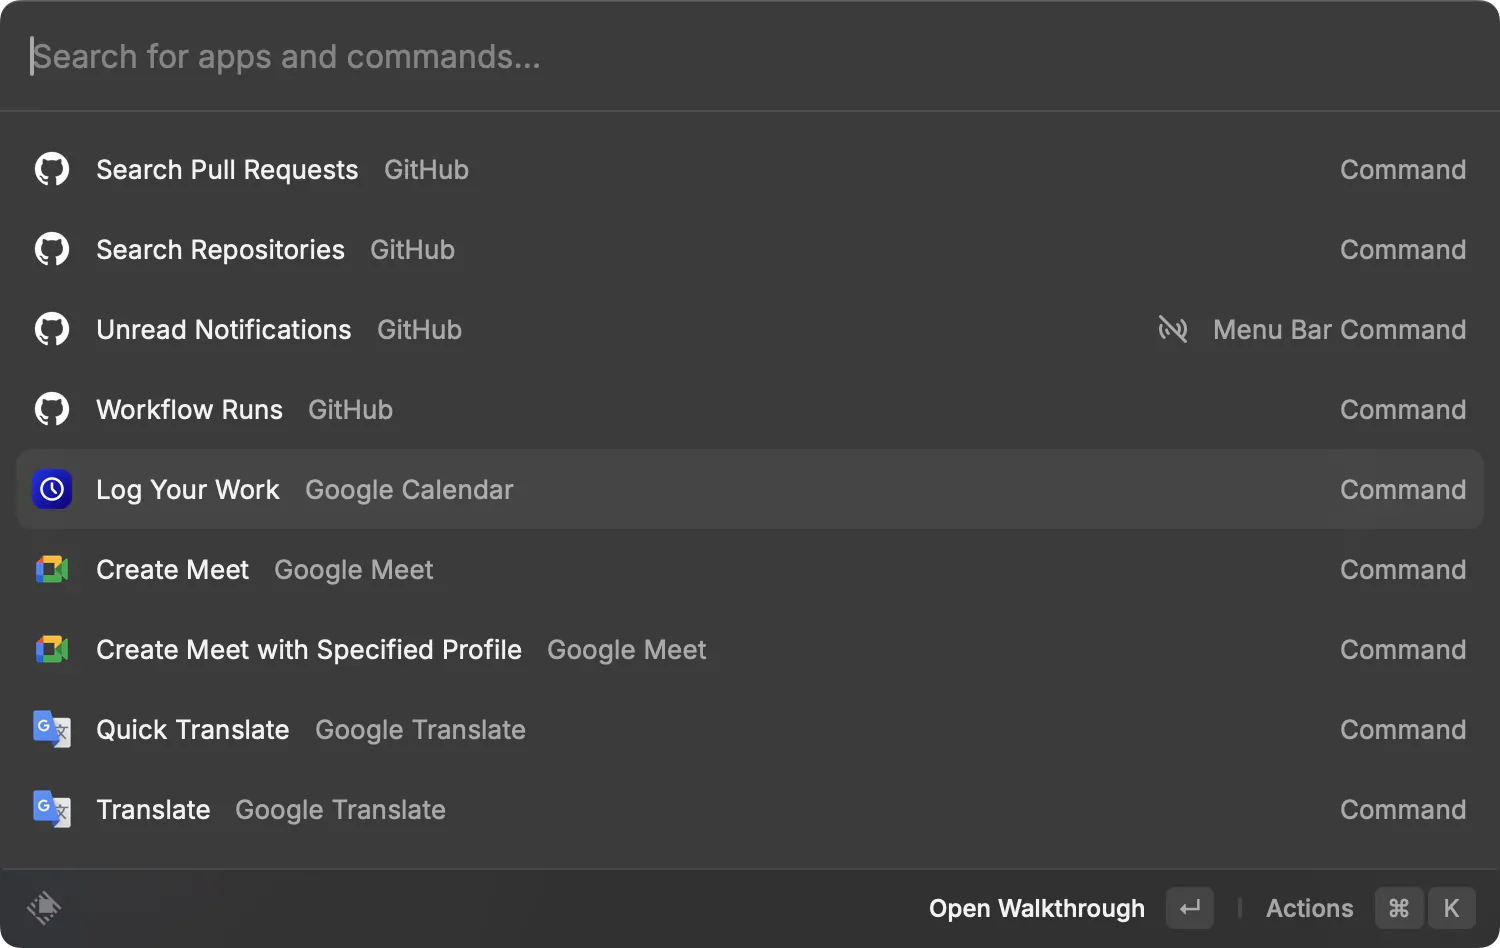The image size is (1500, 948).
Task: Click the GitHub icon next to Unread Notifications
Action: (x=52, y=329)
